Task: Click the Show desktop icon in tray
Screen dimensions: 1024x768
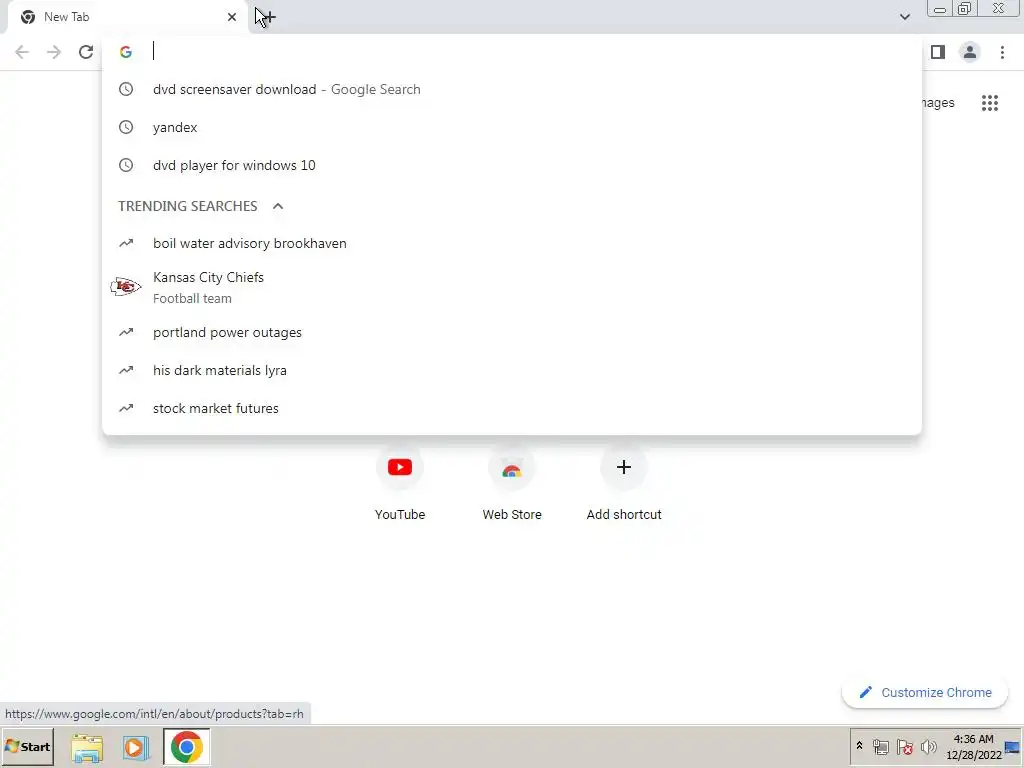Action: pyautogui.click(x=1013, y=747)
